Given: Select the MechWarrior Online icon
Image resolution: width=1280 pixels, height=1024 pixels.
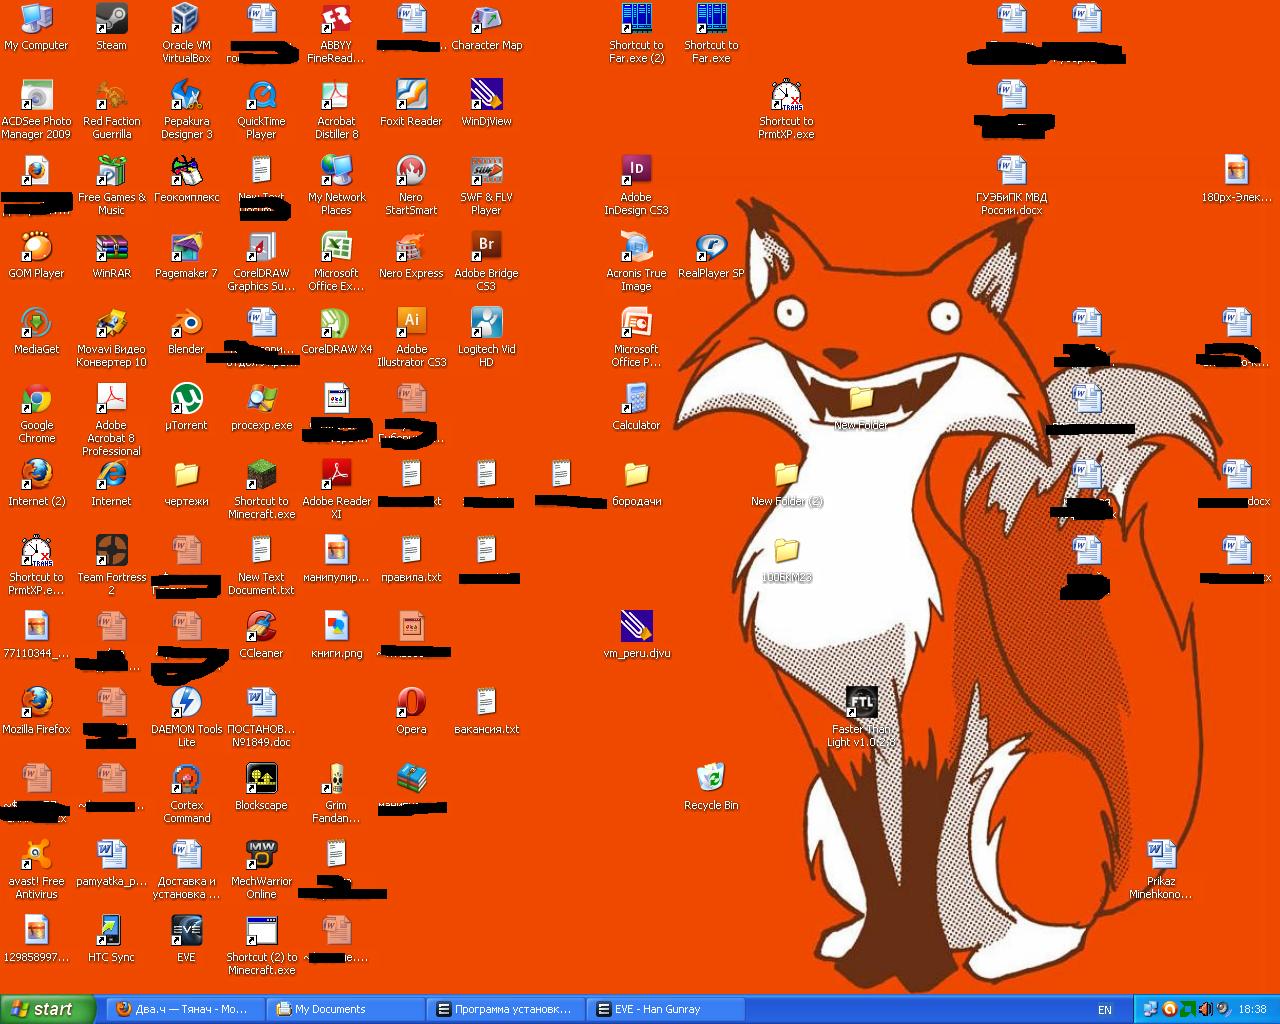Looking at the screenshot, I should pos(261,870).
